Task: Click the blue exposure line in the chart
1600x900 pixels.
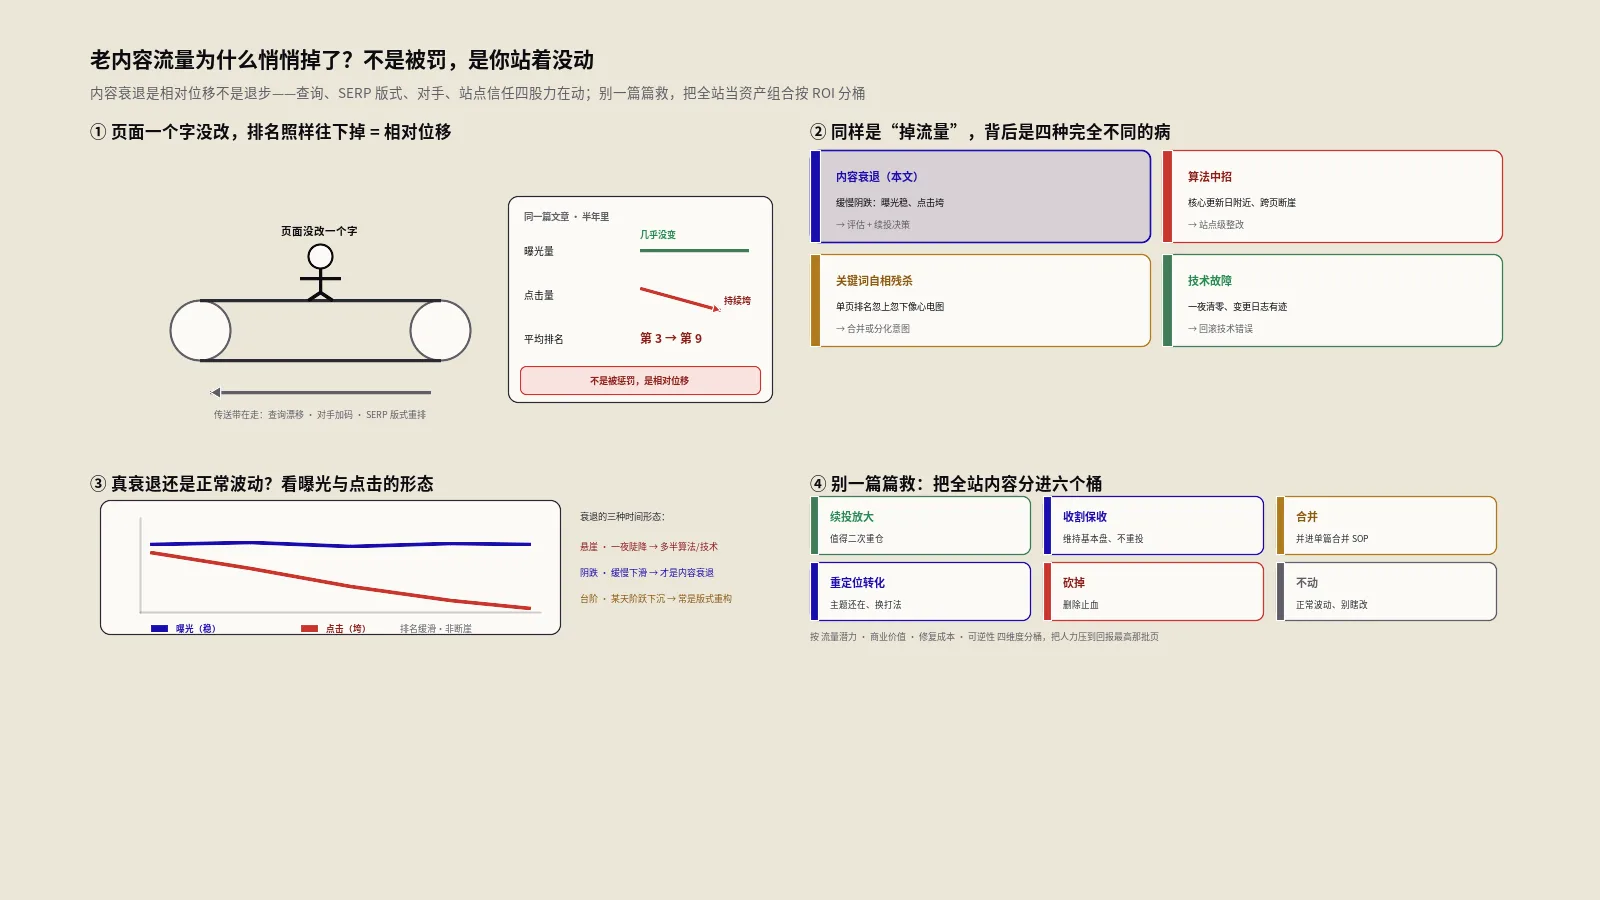Action: (340, 544)
